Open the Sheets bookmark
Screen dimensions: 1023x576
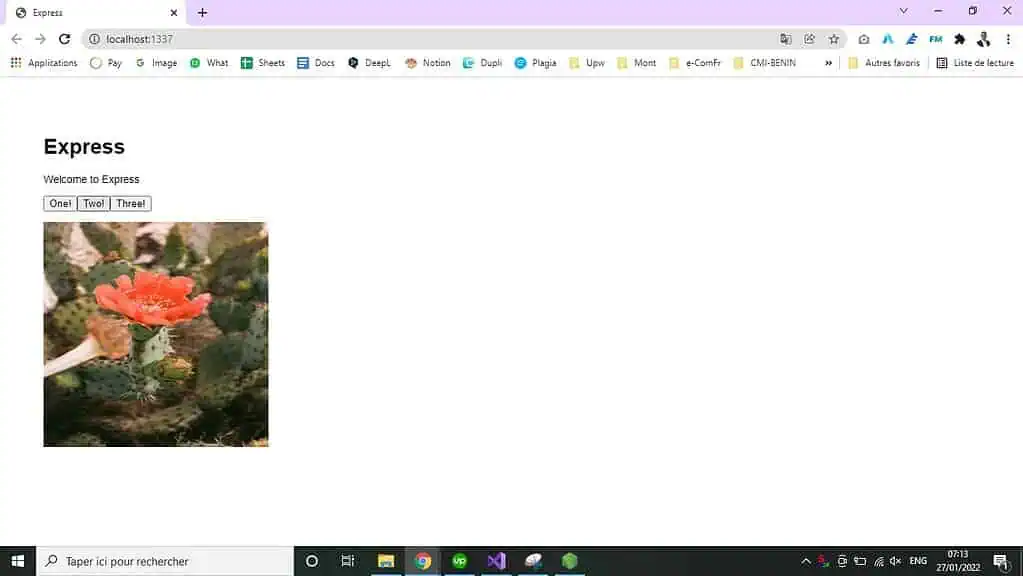tap(263, 63)
